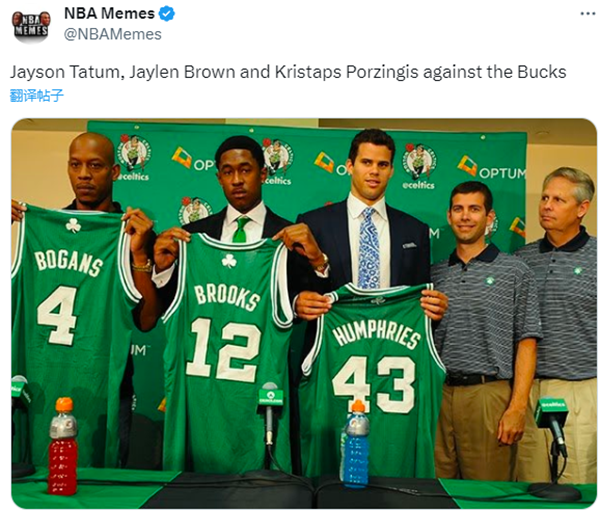This screenshot has width=600, height=511.
Task: Click the blue patterned necktie
Action: tap(368, 248)
